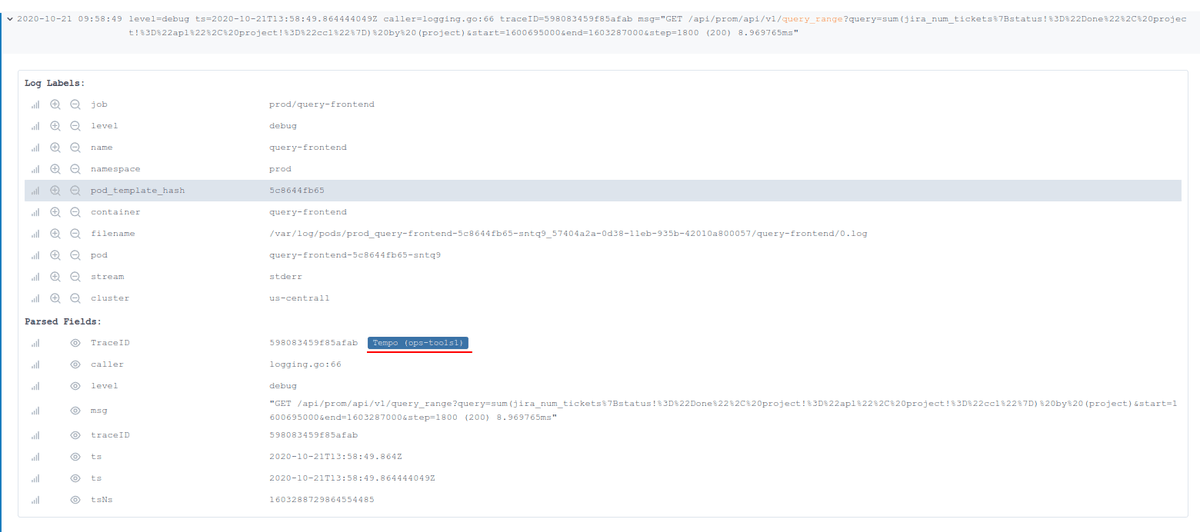The width and height of the screenshot is (1200, 532).
Task: Show statistics for pod label
Action: click(x=34, y=255)
